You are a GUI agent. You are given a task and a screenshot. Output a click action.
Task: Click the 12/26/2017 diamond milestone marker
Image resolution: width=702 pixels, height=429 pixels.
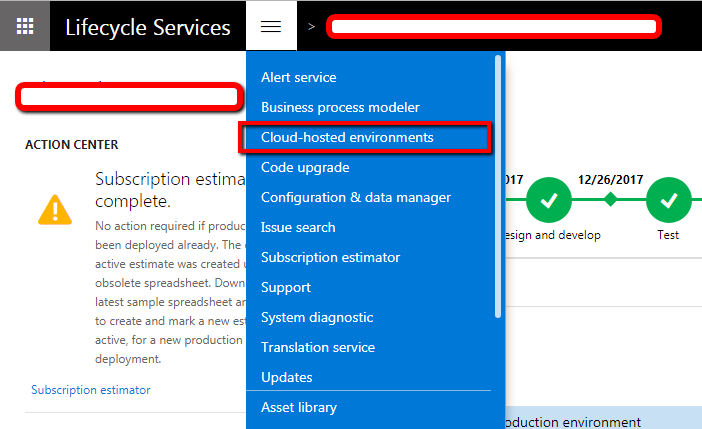(610, 200)
